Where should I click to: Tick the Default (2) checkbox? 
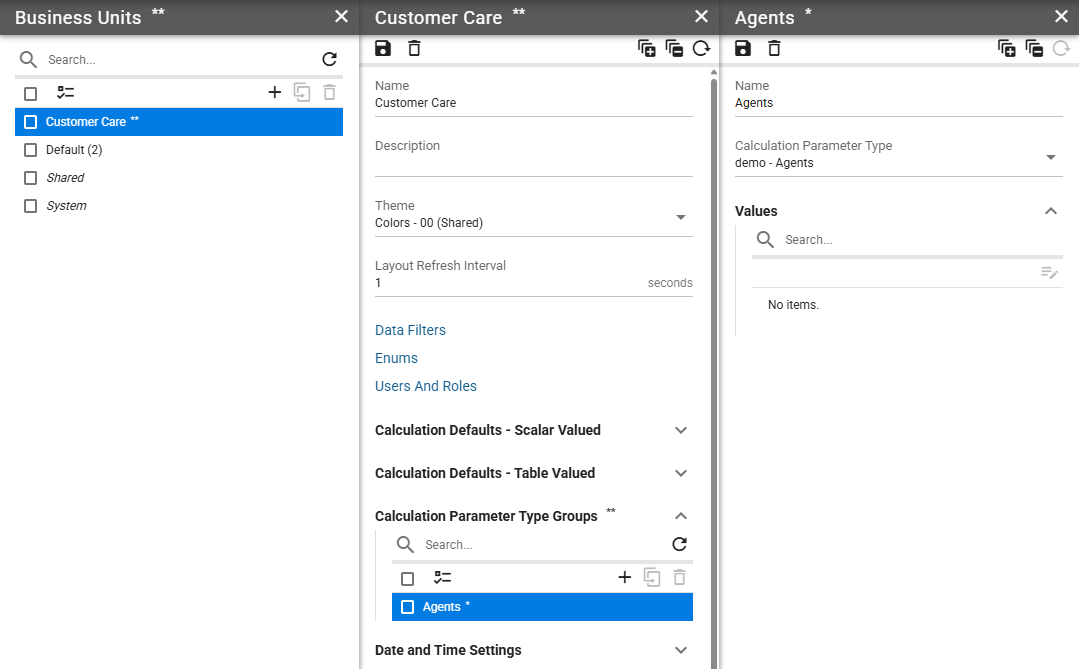[30, 150]
